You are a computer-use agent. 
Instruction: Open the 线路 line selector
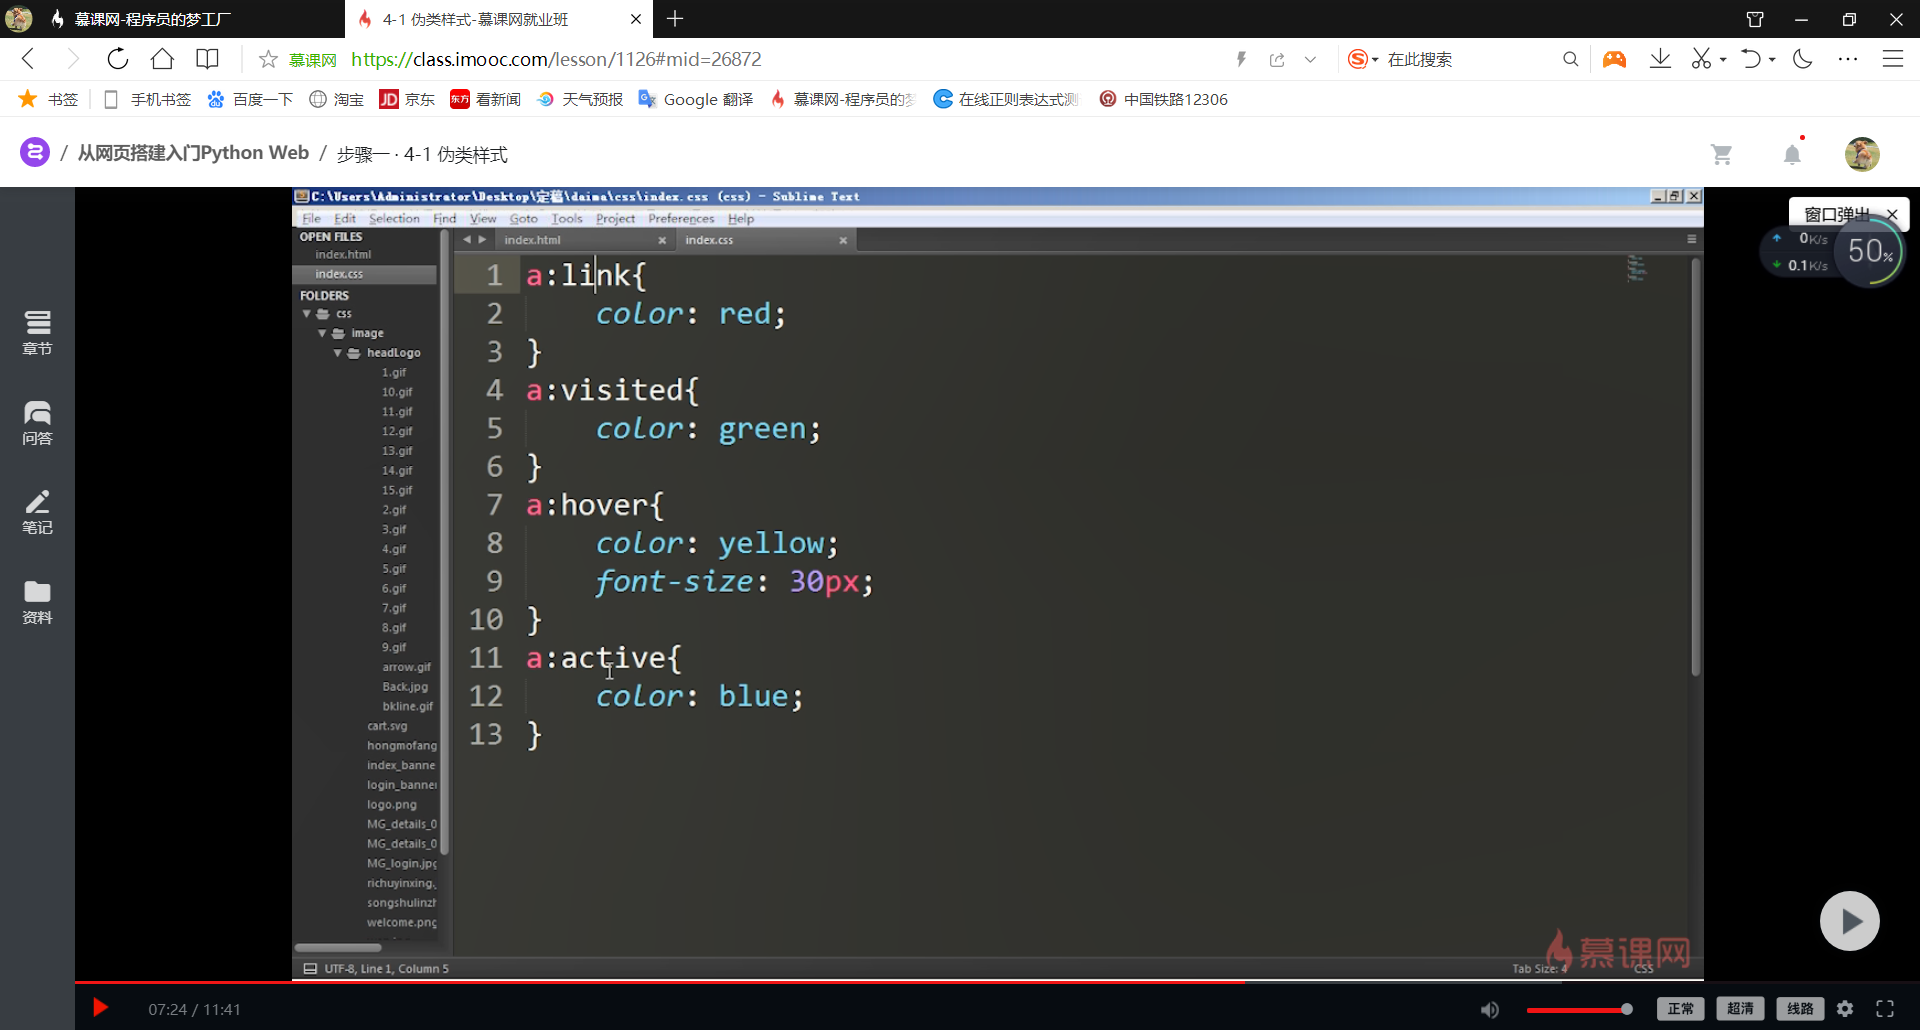coord(1800,1009)
